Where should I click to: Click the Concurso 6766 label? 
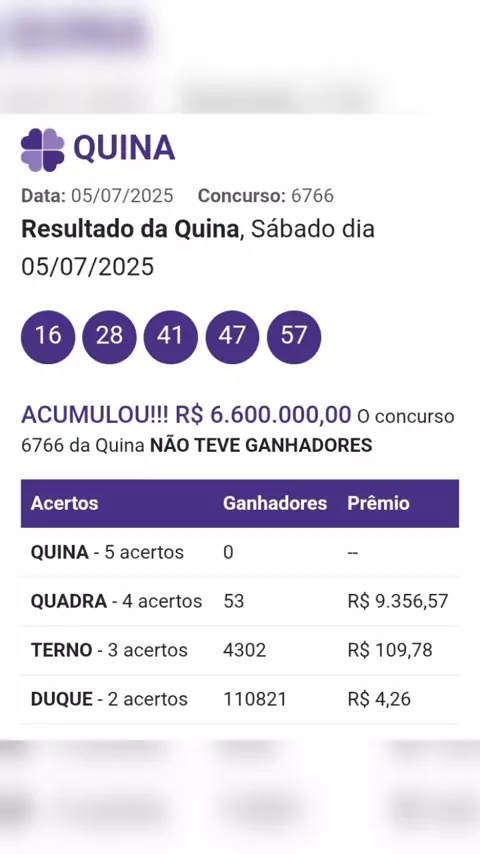coord(266,196)
